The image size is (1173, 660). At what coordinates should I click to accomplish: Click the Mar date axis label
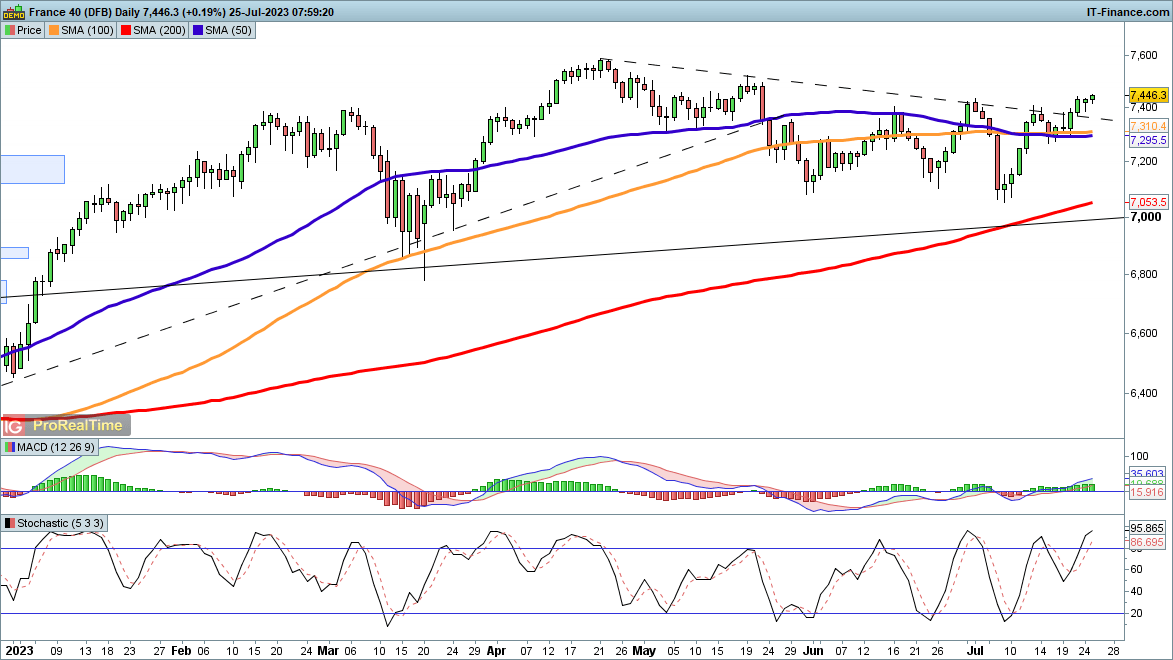[328, 650]
